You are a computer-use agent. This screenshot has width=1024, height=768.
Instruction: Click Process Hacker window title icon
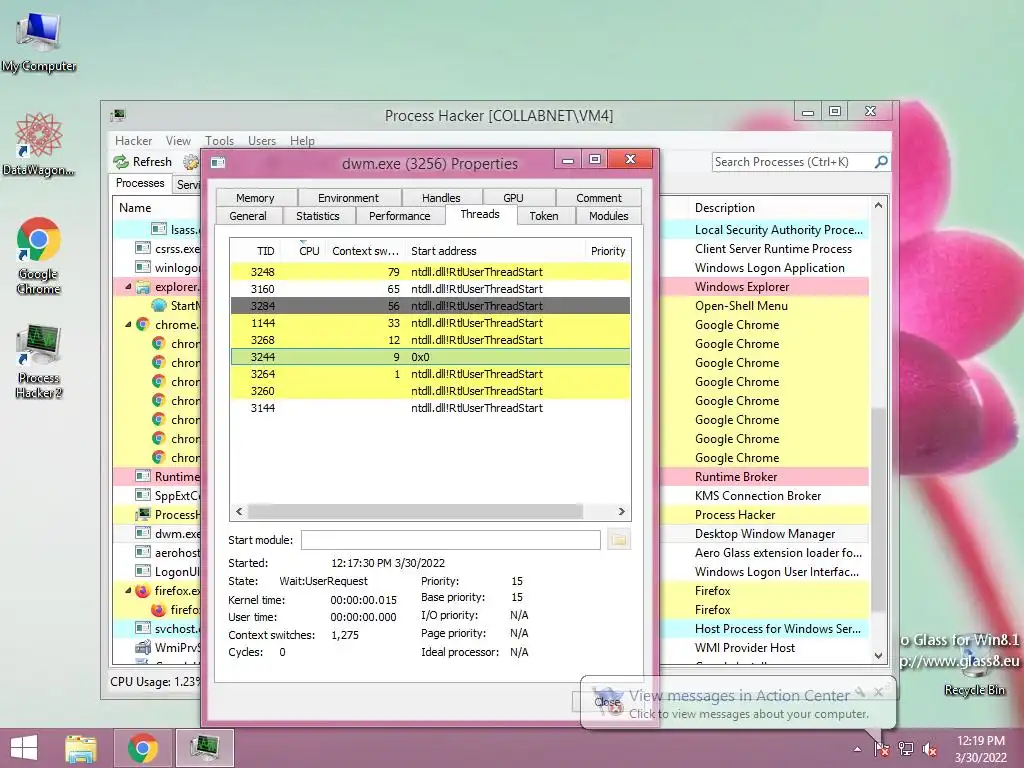(x=118, y=115)
